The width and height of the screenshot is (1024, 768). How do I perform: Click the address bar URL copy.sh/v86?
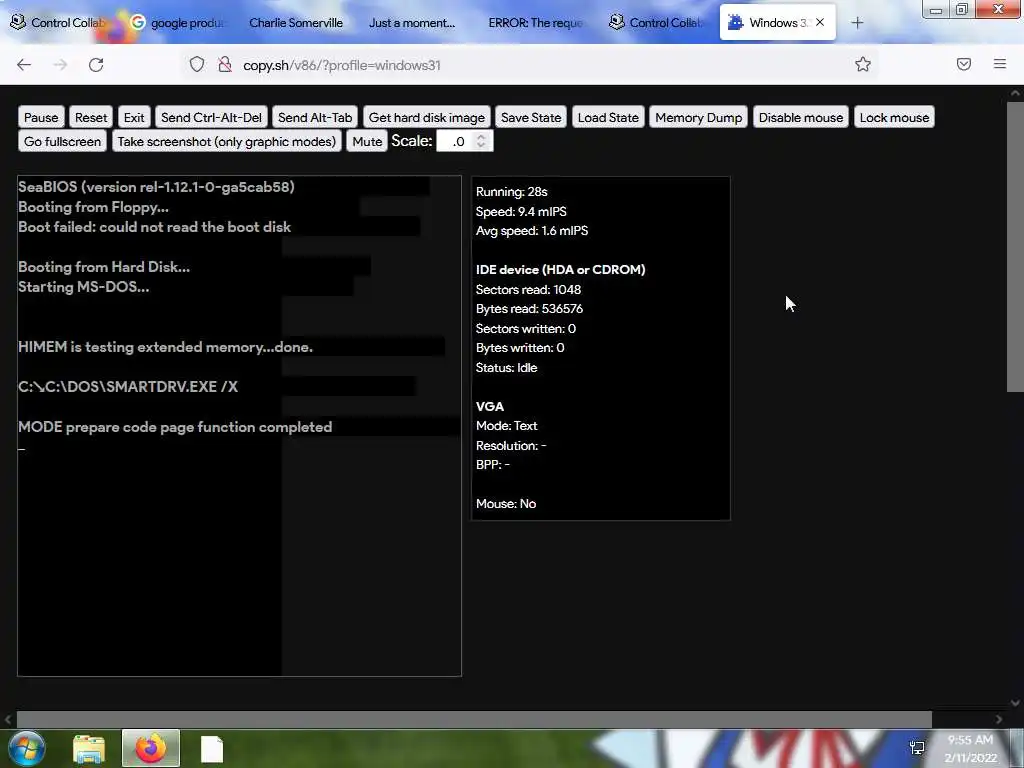342,65
